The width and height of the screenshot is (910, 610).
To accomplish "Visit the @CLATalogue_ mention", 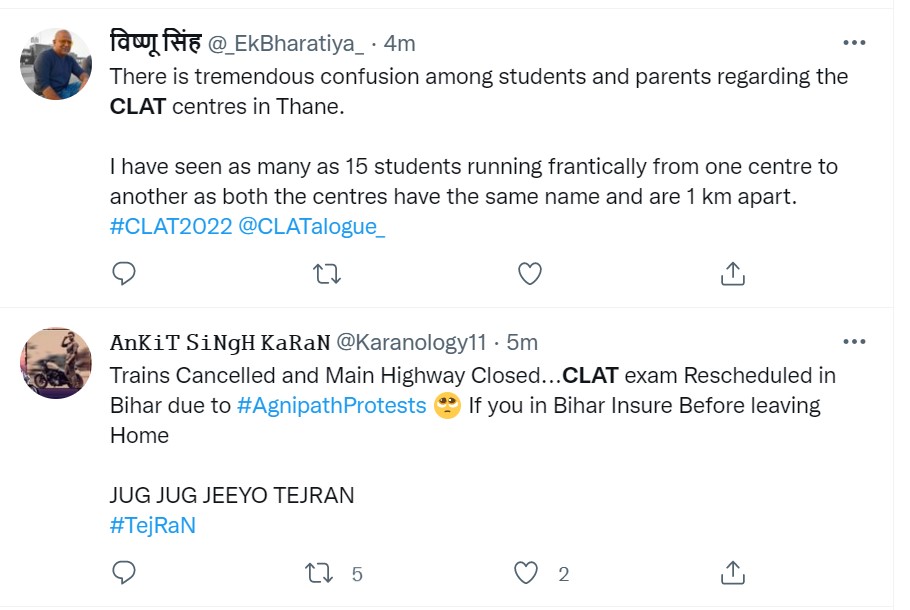I will coord(311,226).
